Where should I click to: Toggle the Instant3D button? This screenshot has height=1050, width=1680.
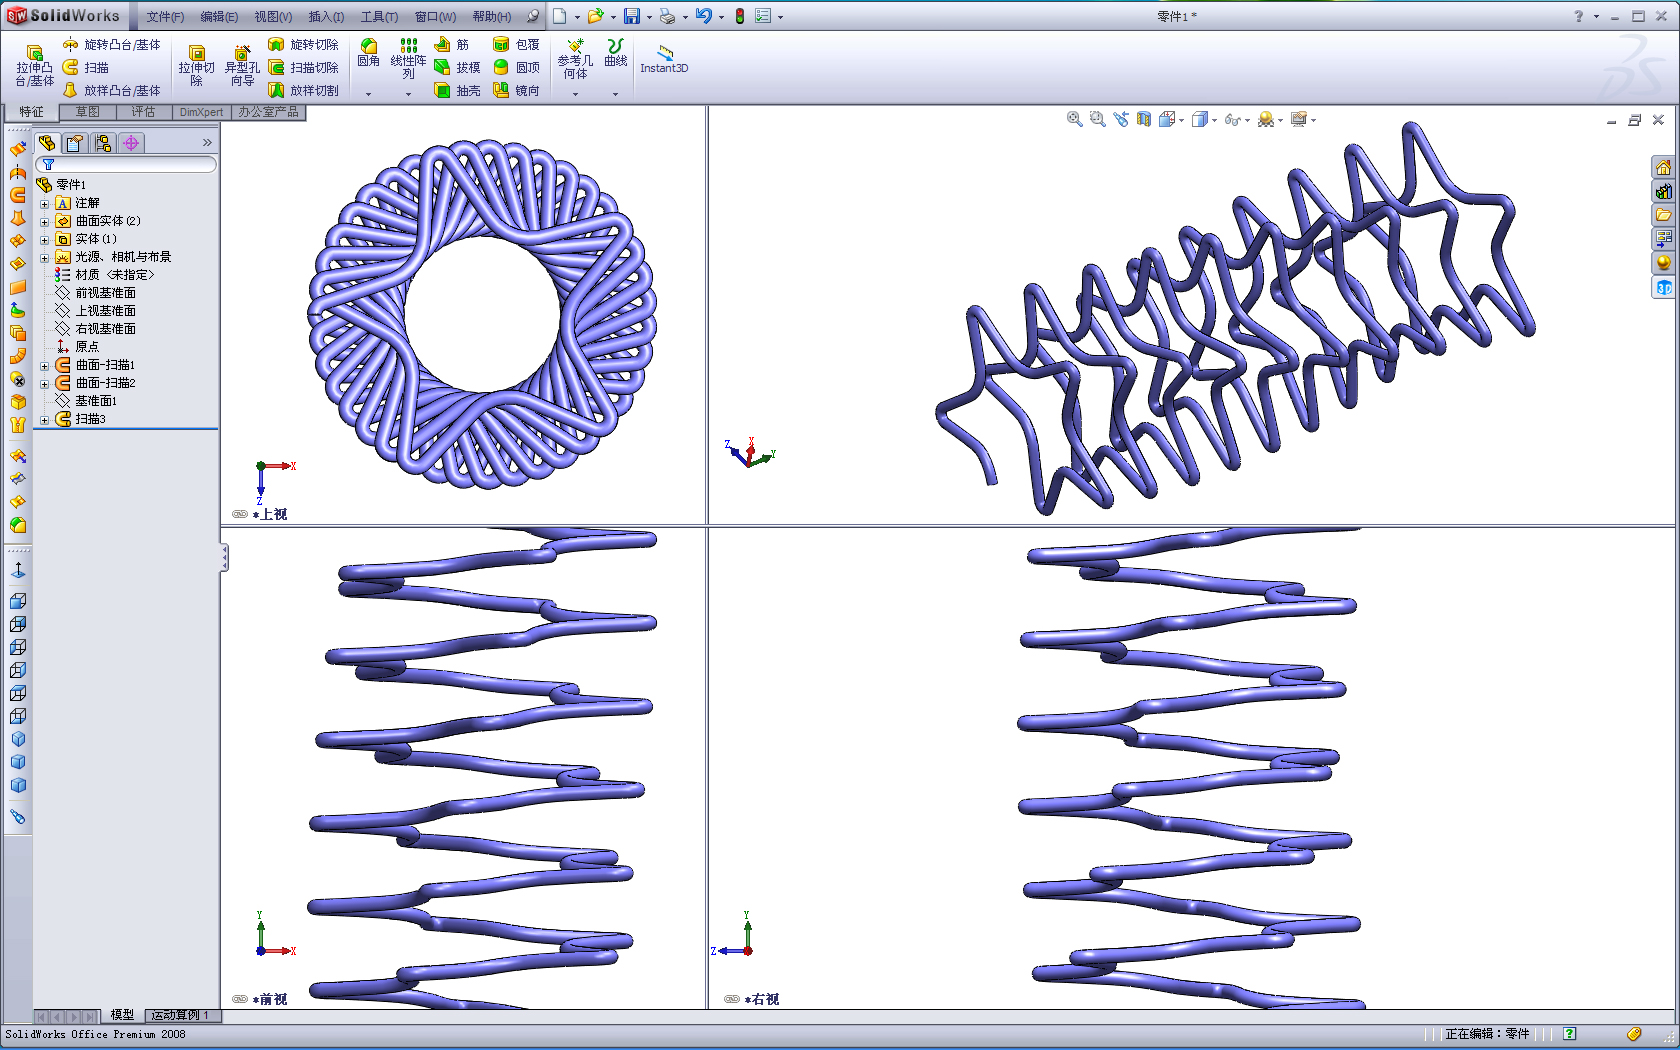tap(664, 59)
